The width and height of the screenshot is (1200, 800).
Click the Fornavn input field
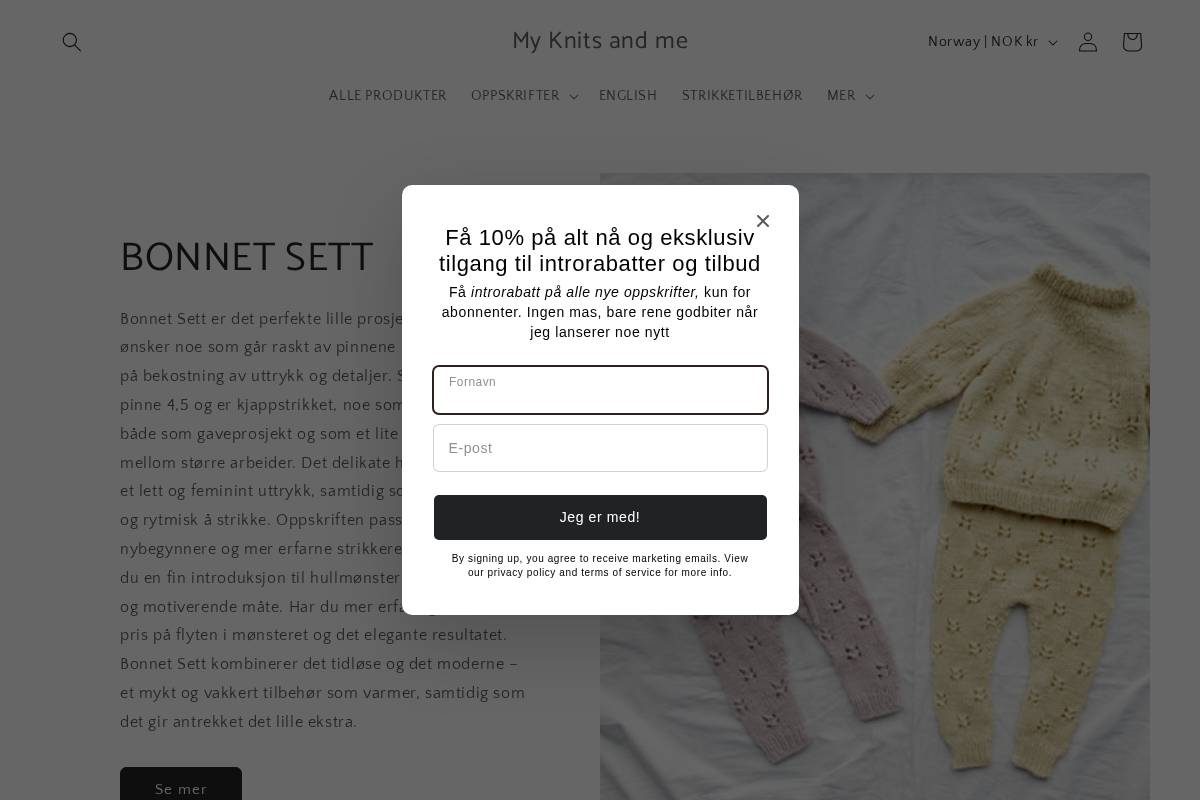tap(600, 390)
